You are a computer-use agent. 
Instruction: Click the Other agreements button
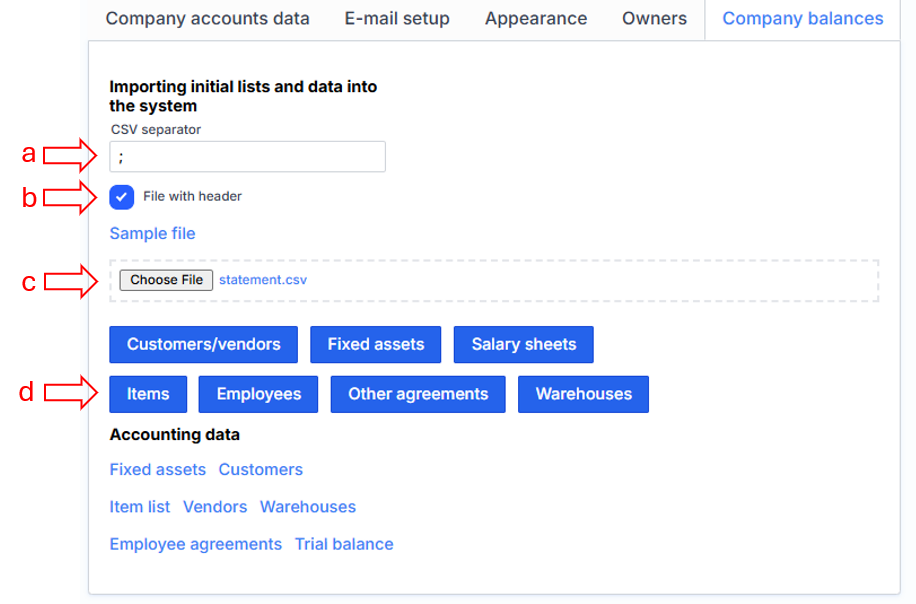[418, 395]
